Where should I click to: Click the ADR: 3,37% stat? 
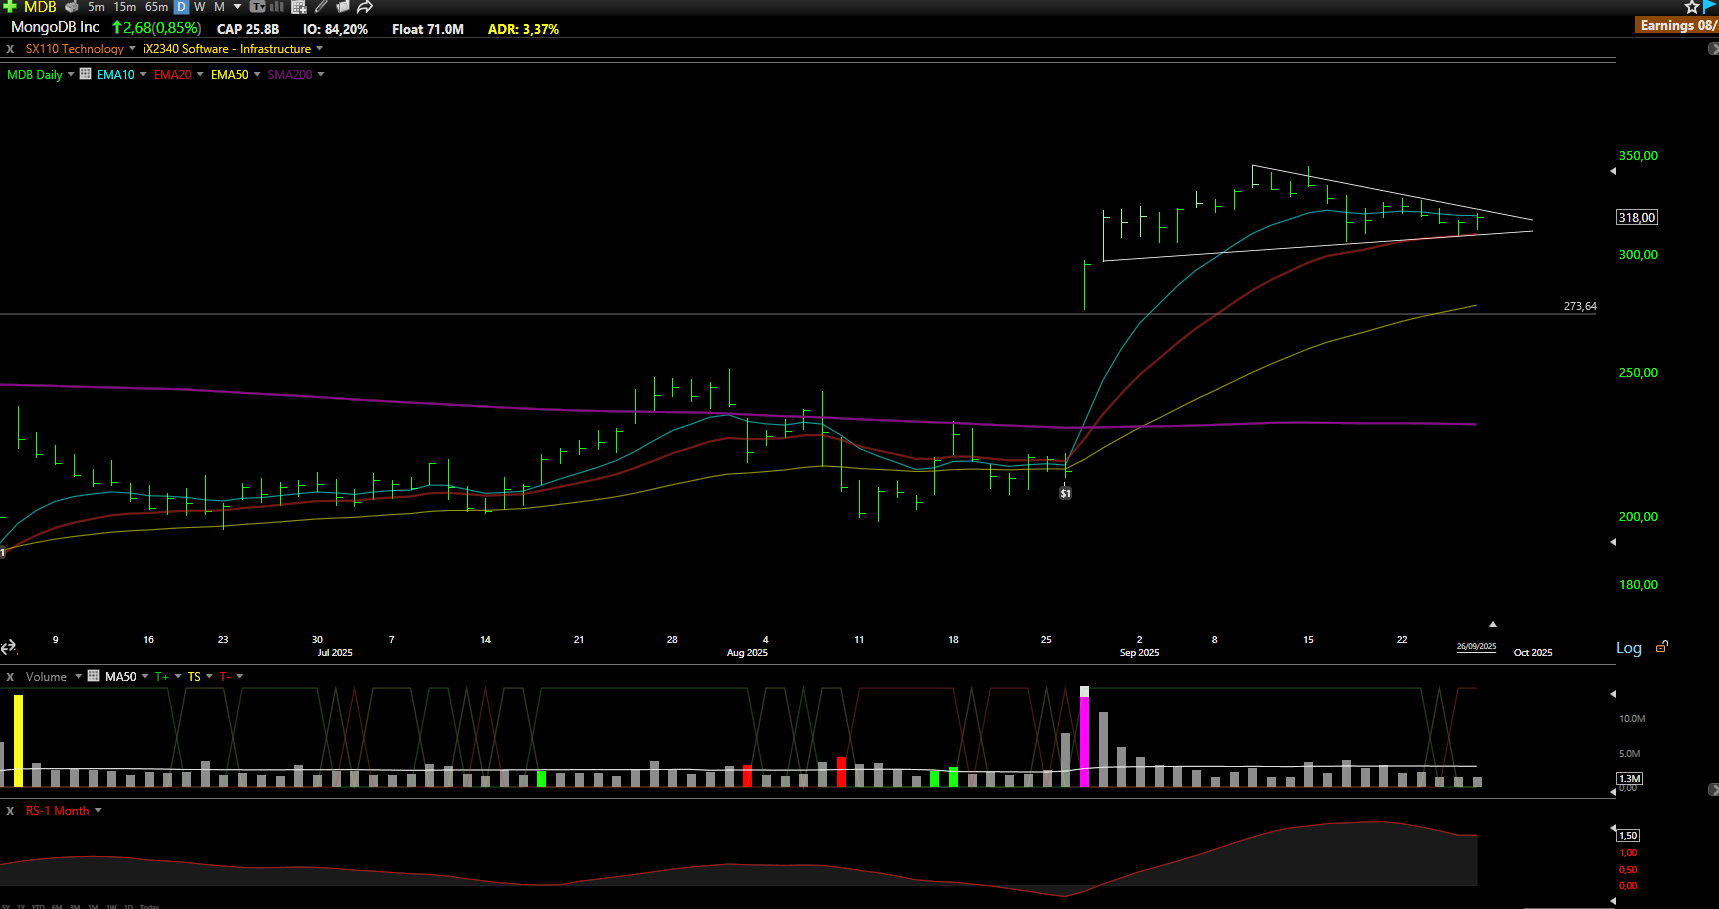tap(523, 29)
